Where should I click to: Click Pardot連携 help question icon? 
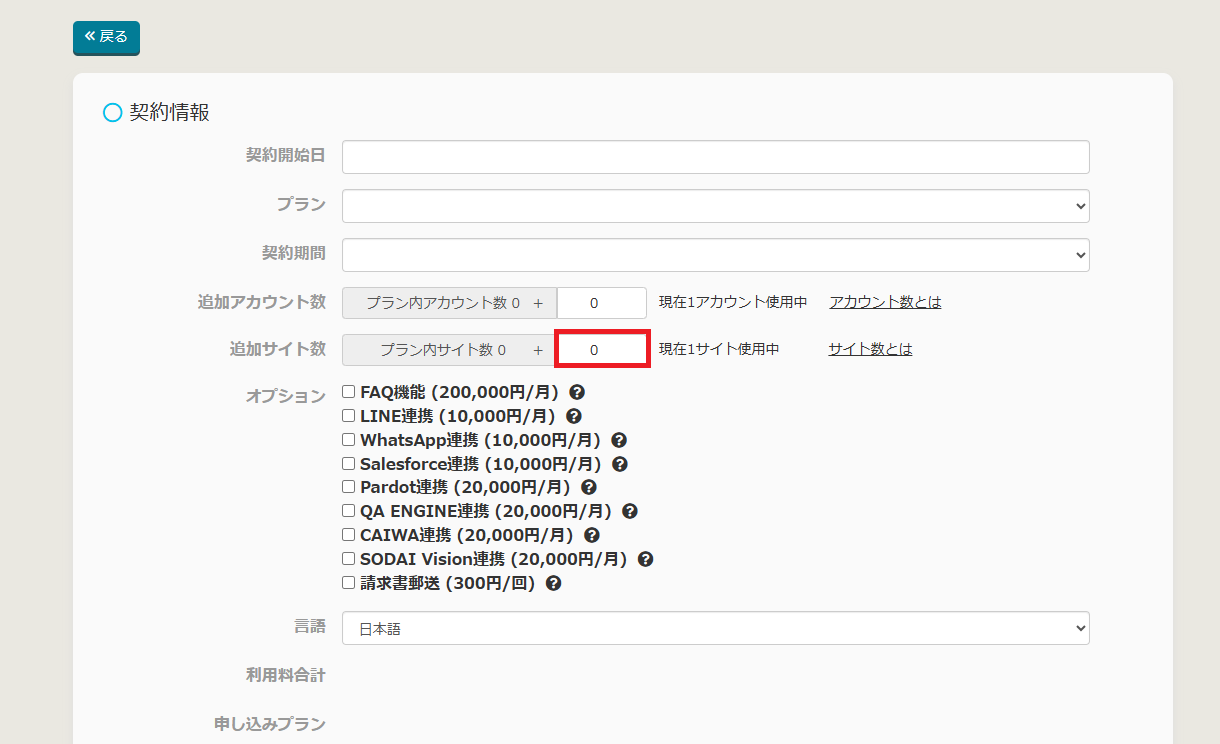tap(589, 487)
